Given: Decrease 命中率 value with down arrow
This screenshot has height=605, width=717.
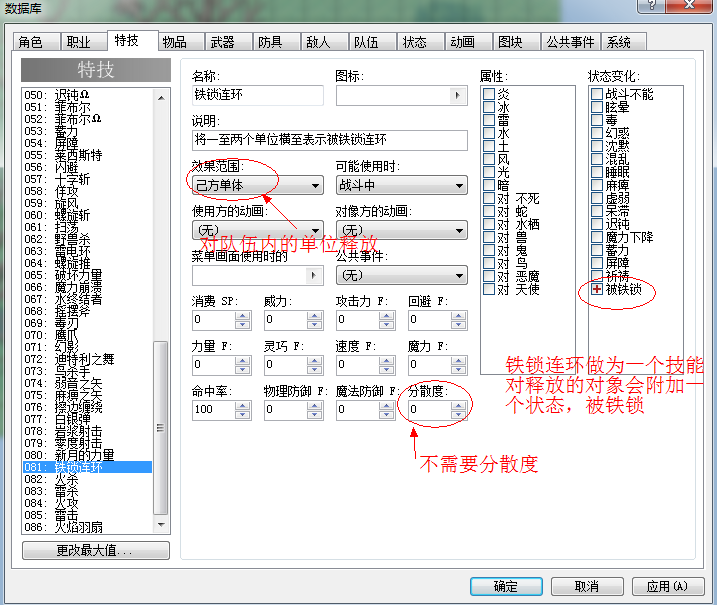Looking at the screenshot, I should (242, 415).
